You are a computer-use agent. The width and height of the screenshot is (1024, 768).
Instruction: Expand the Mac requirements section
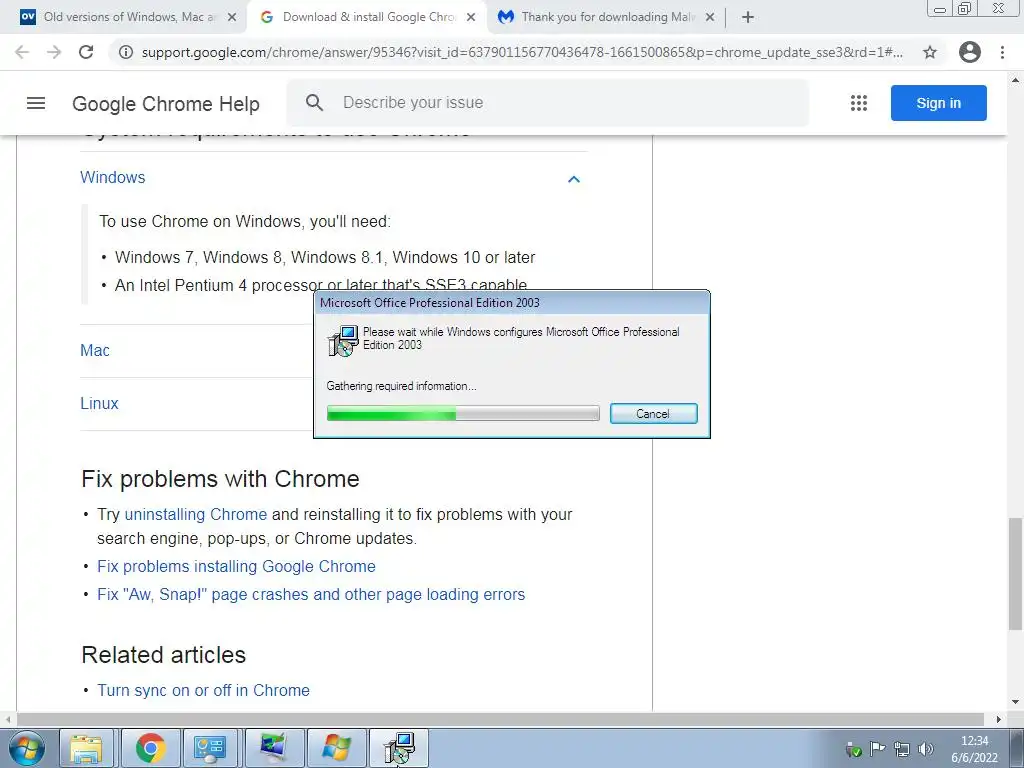click(95, 351)
